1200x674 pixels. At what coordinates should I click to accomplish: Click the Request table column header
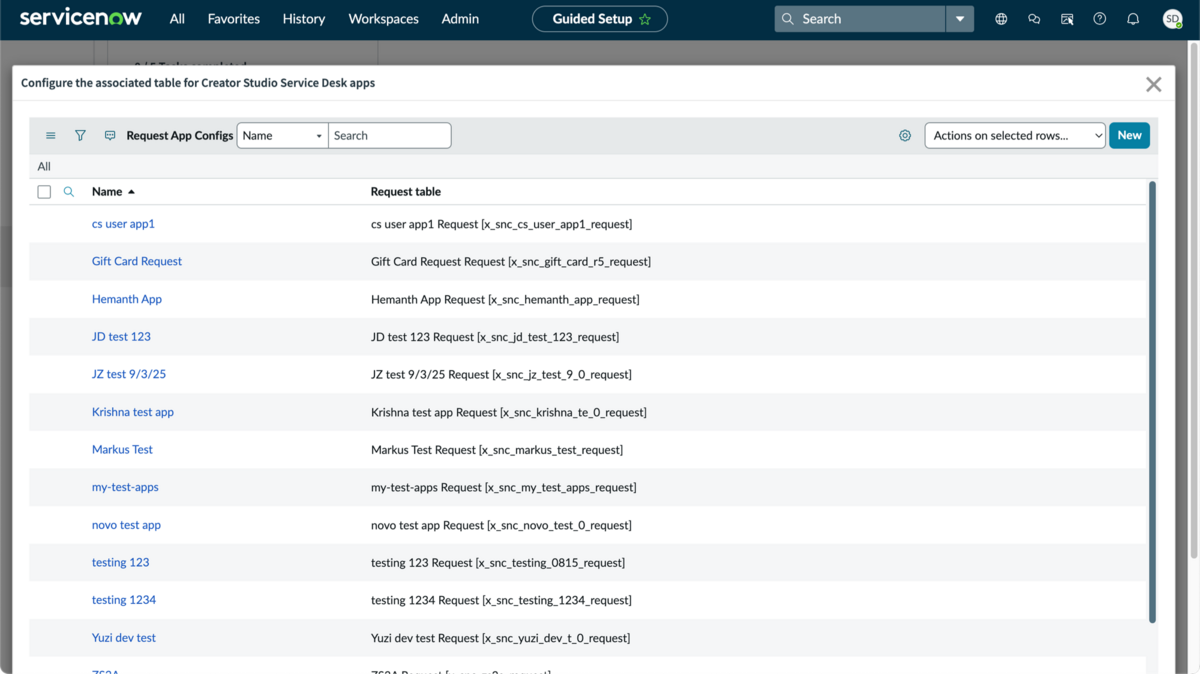(x=405, y=192)
